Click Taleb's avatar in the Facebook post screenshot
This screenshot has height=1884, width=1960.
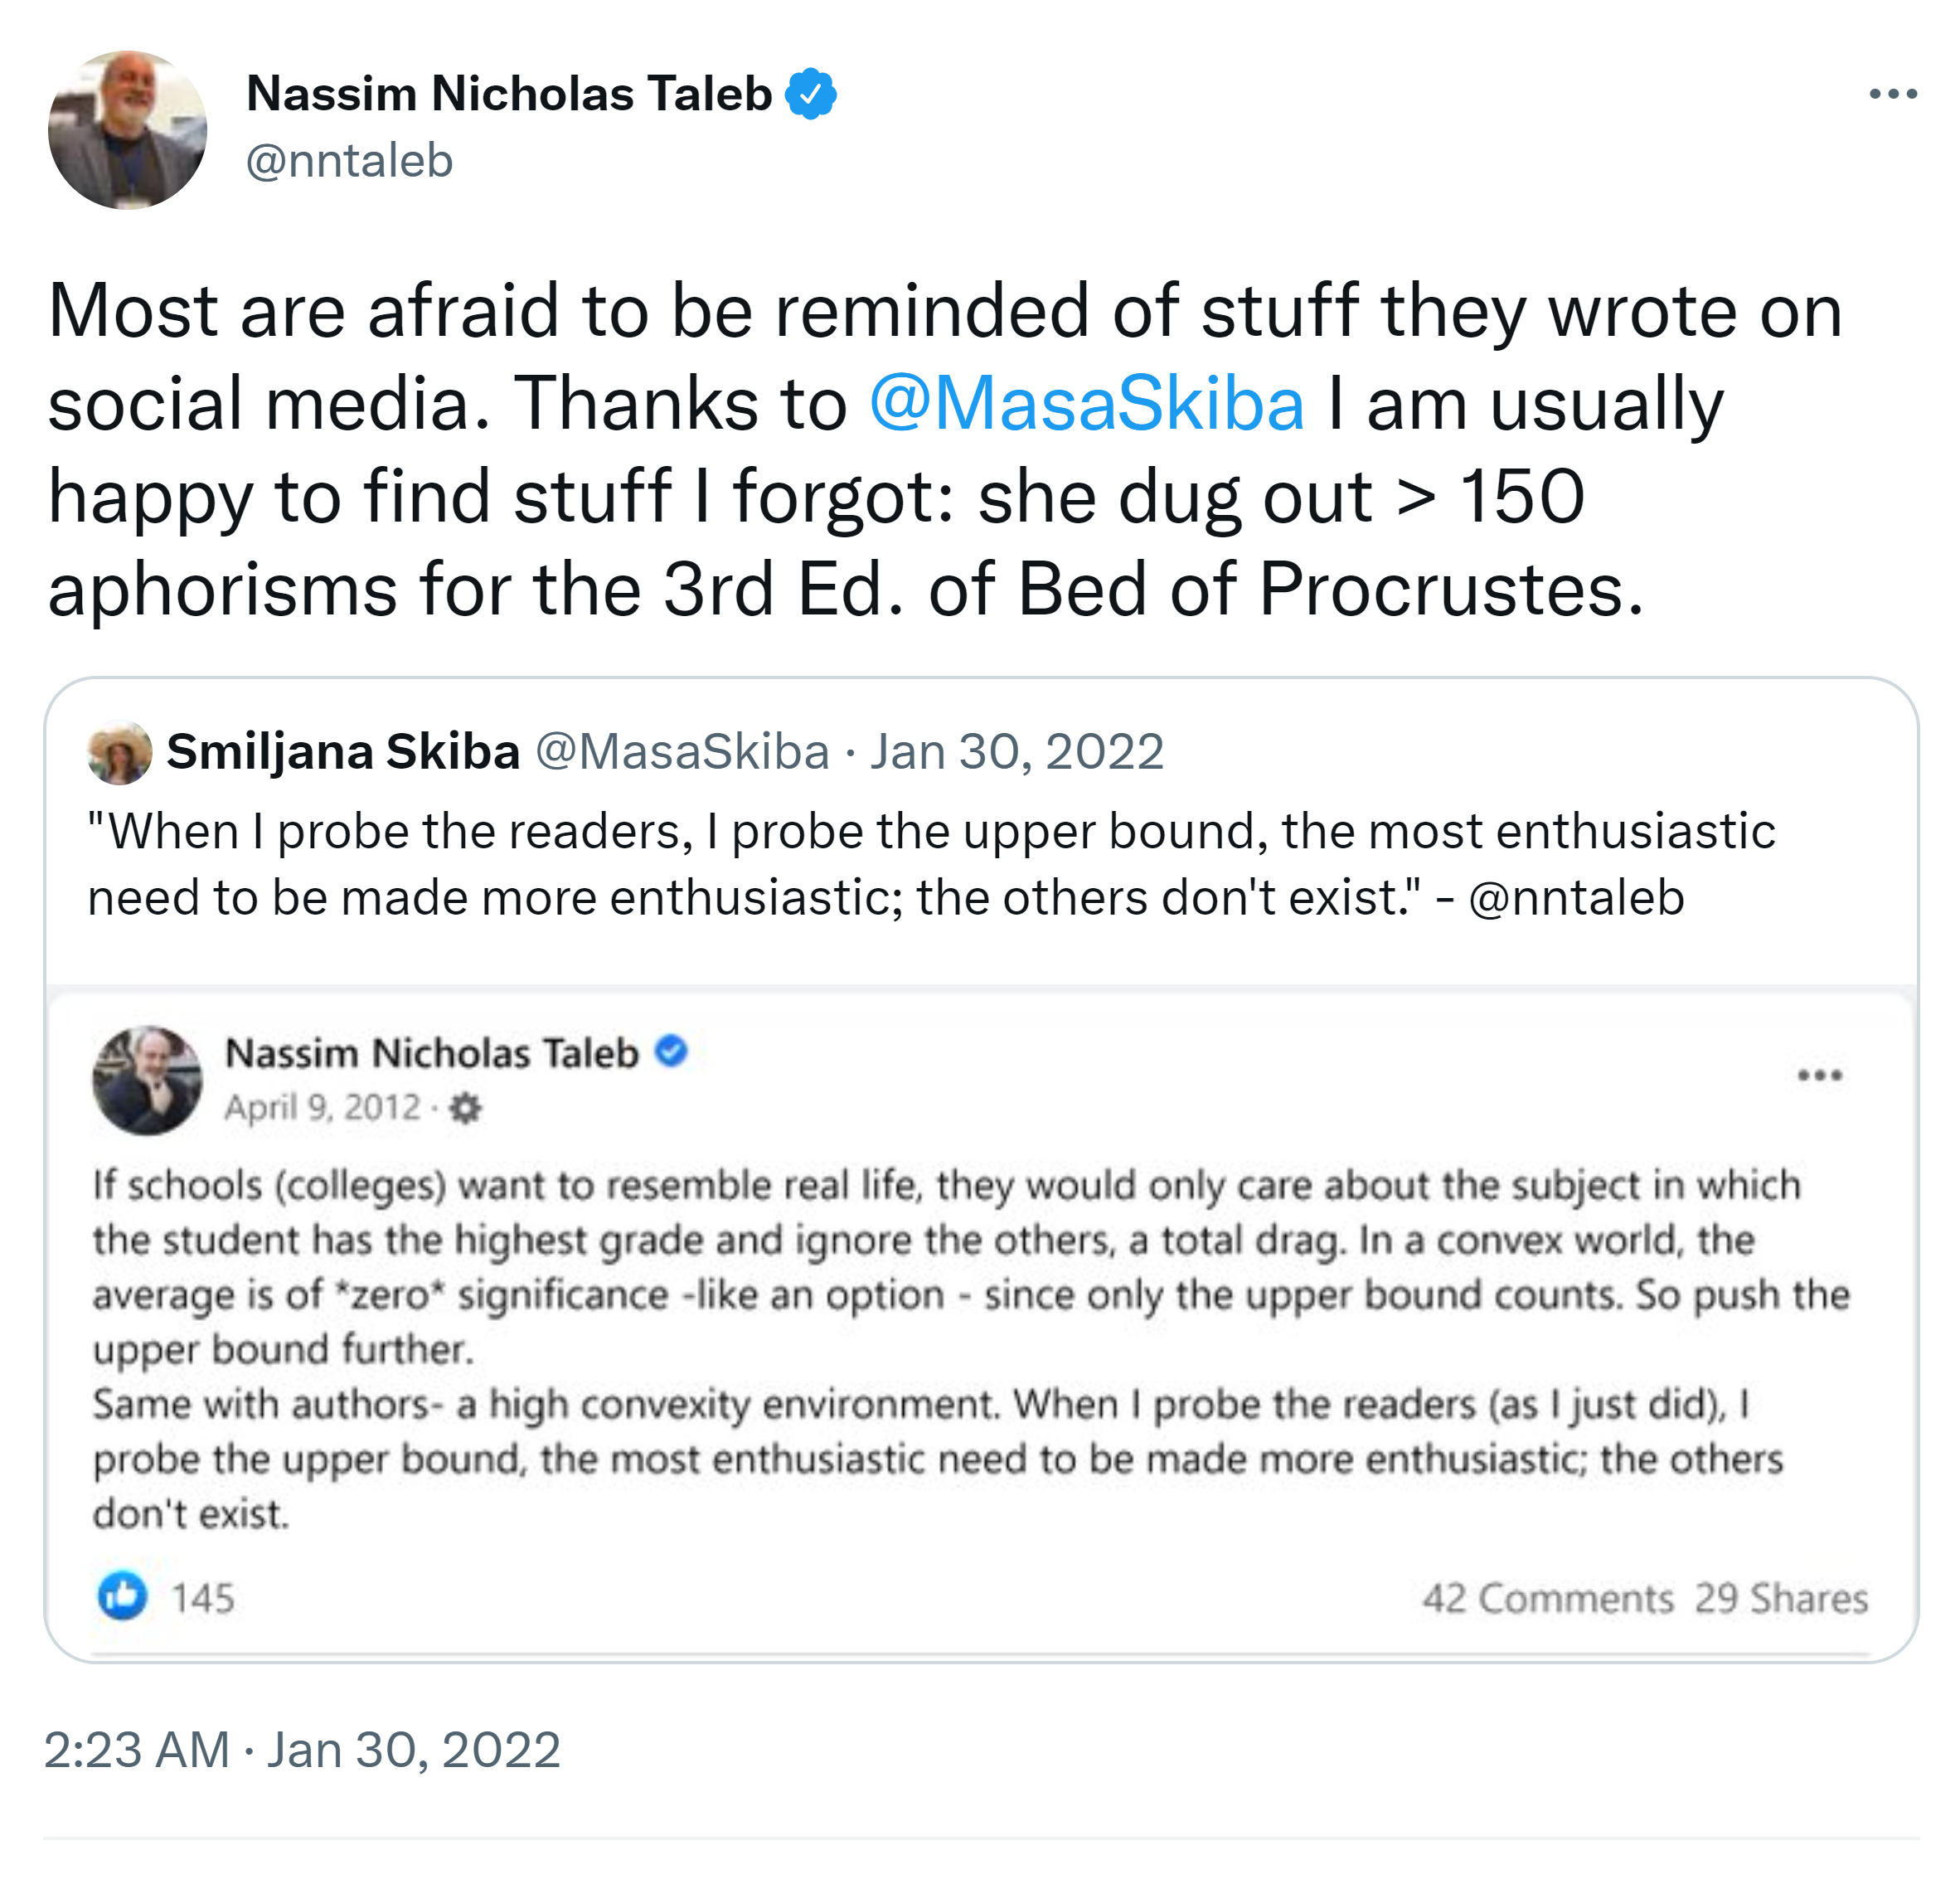click(x=147, y=1080)
